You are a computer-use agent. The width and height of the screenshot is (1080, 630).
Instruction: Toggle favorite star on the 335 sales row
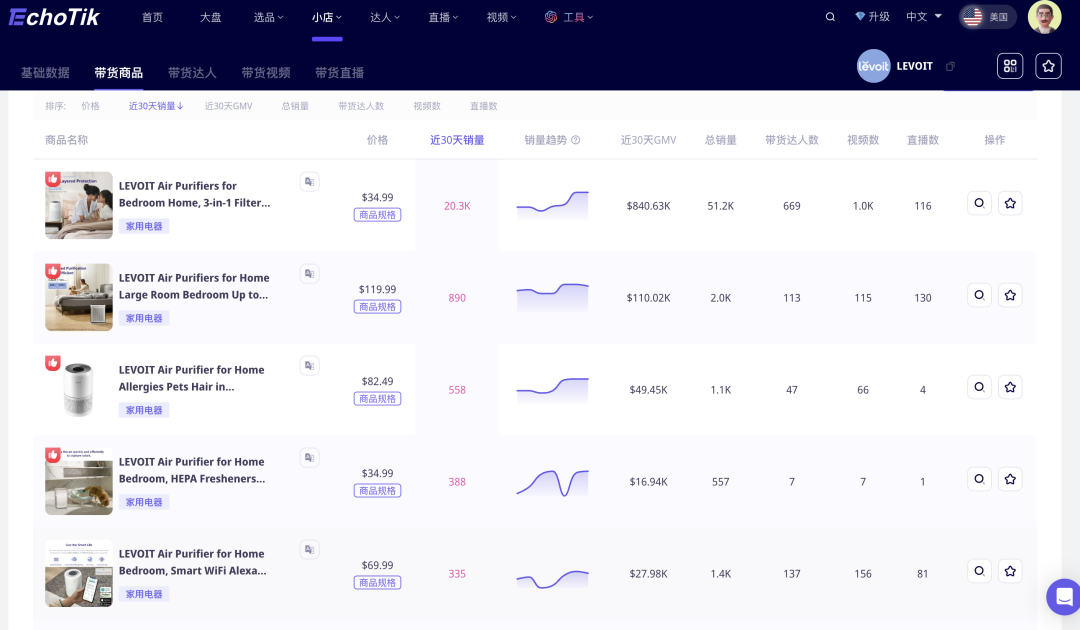click(1010, 571)
